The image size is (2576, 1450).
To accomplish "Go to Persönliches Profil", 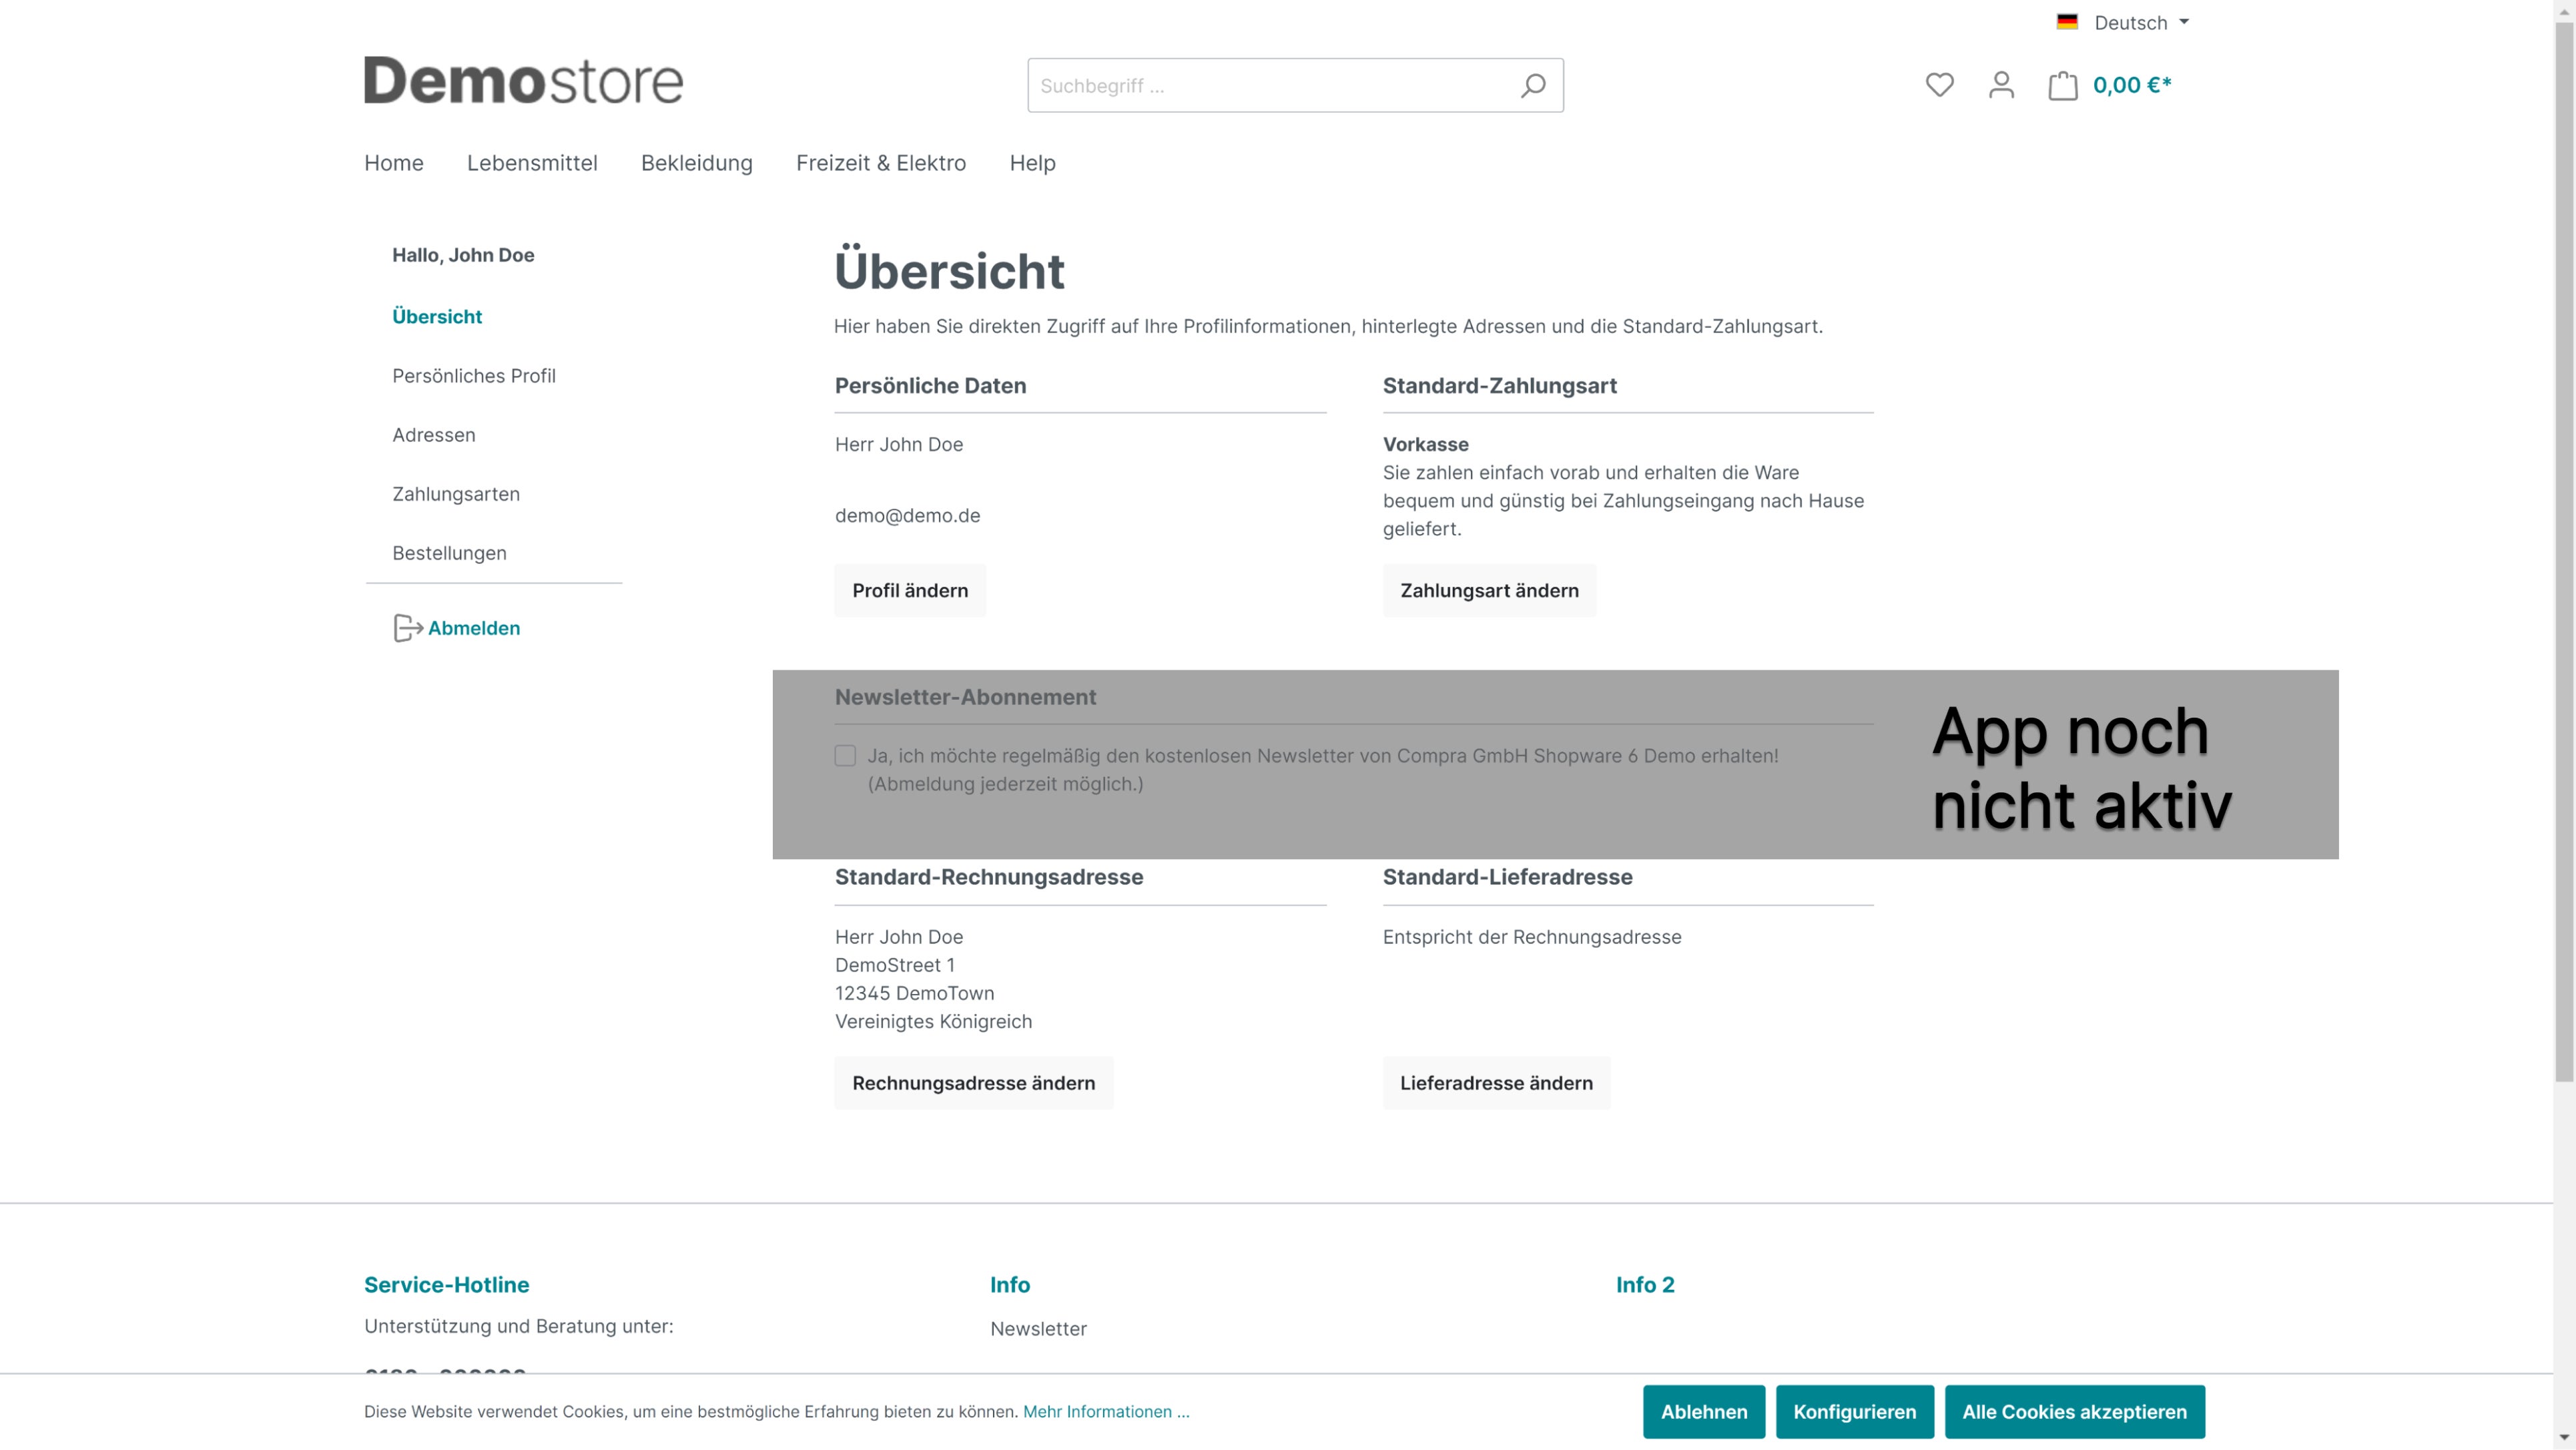I will coord(474,376).
